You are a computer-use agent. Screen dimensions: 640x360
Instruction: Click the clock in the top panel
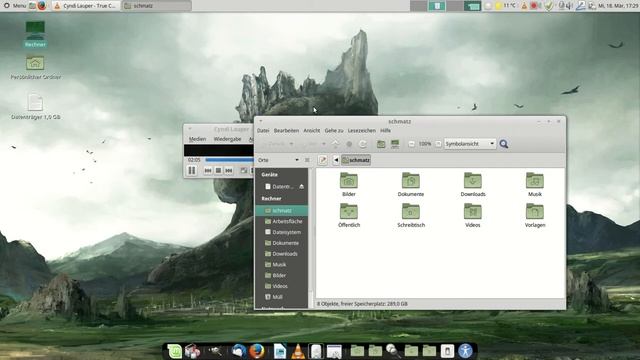pos(618,6)
